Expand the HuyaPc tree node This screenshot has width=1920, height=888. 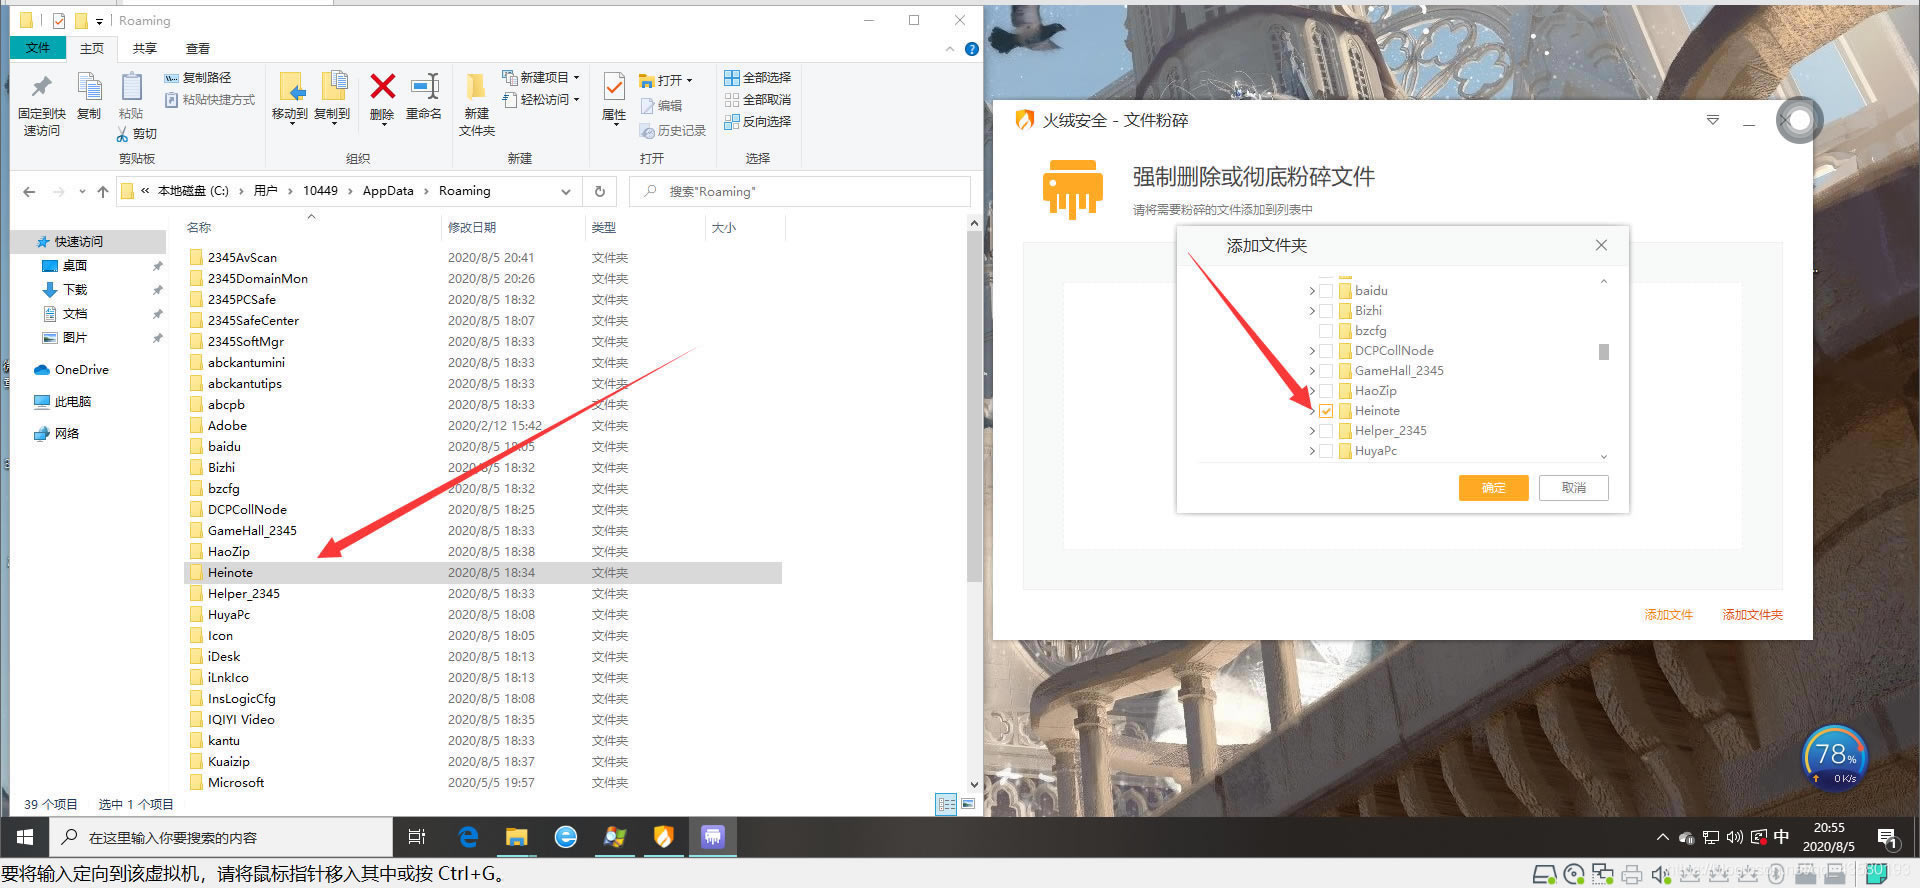(x=1312, y=451)
